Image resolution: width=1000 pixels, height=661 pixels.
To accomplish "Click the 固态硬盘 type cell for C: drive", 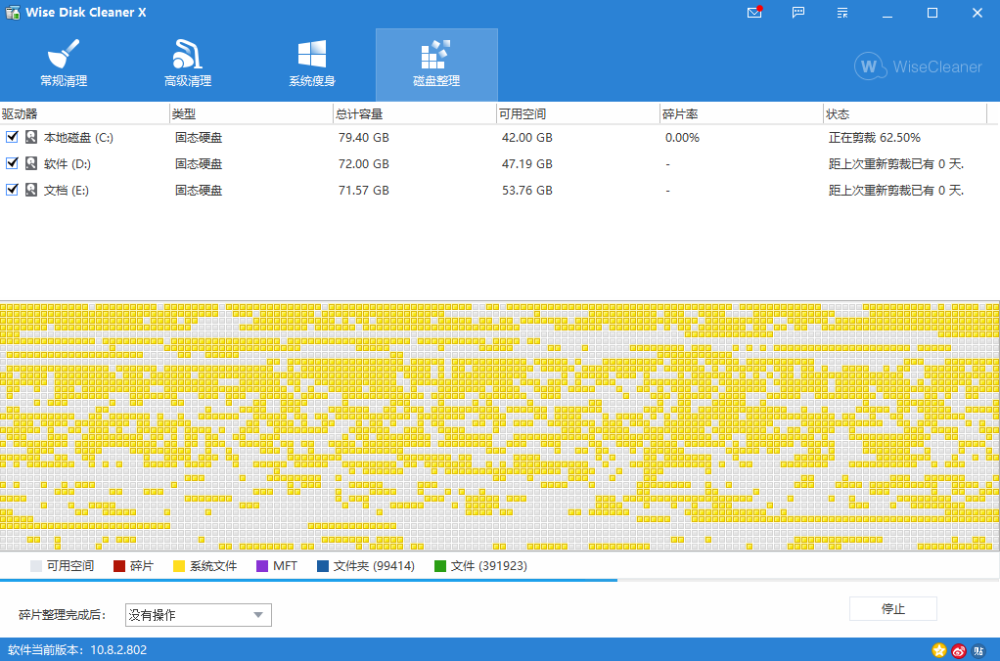I will 199,138.
